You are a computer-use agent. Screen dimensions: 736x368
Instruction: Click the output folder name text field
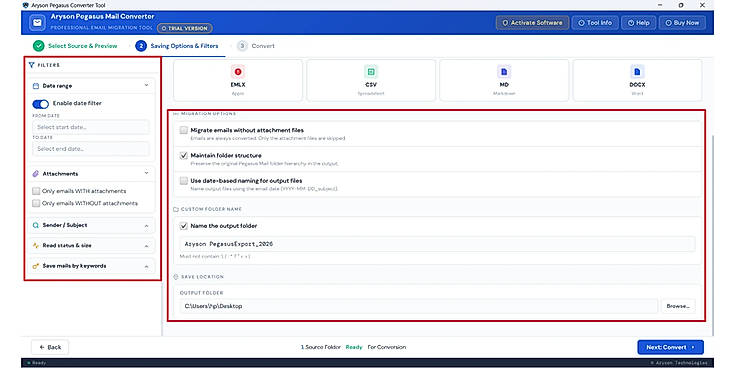pyautogui.click(x=437, y=244)
